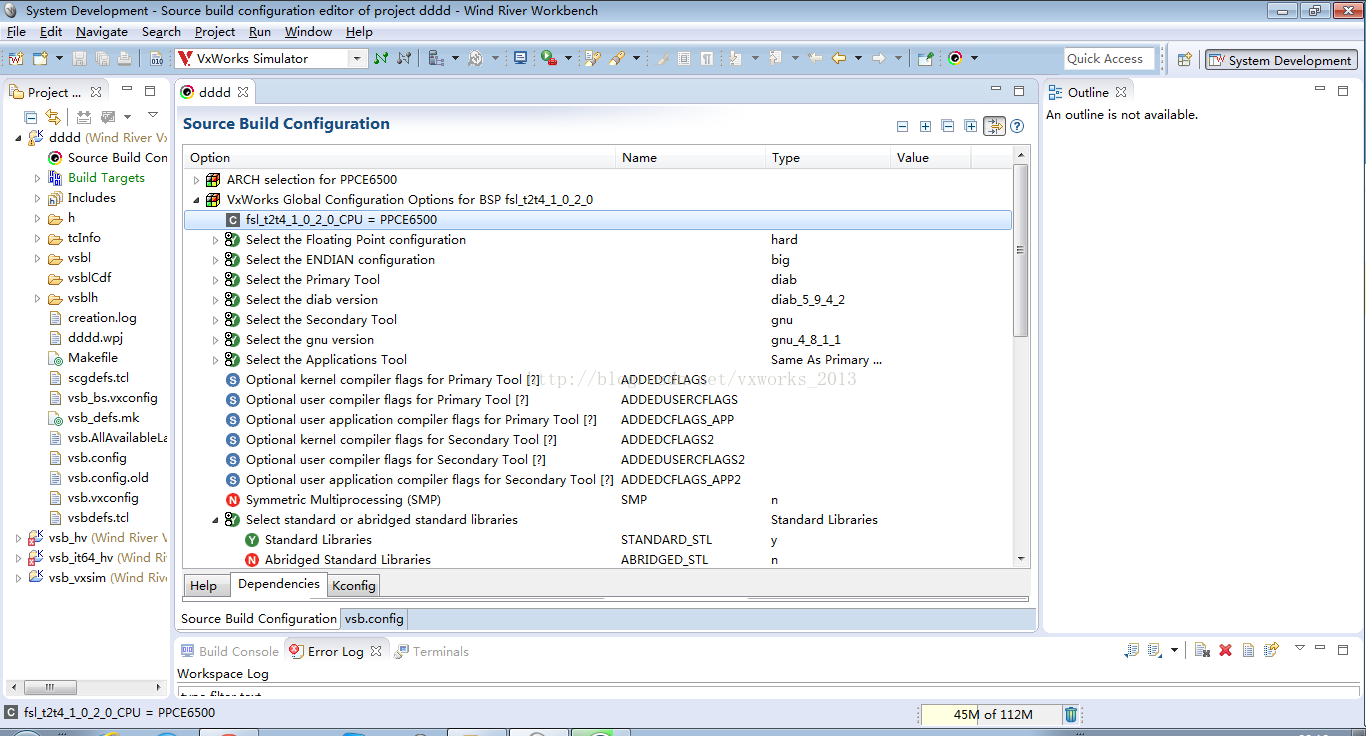
Task: Select Build Targets in project tree
Action: point(106,178)
